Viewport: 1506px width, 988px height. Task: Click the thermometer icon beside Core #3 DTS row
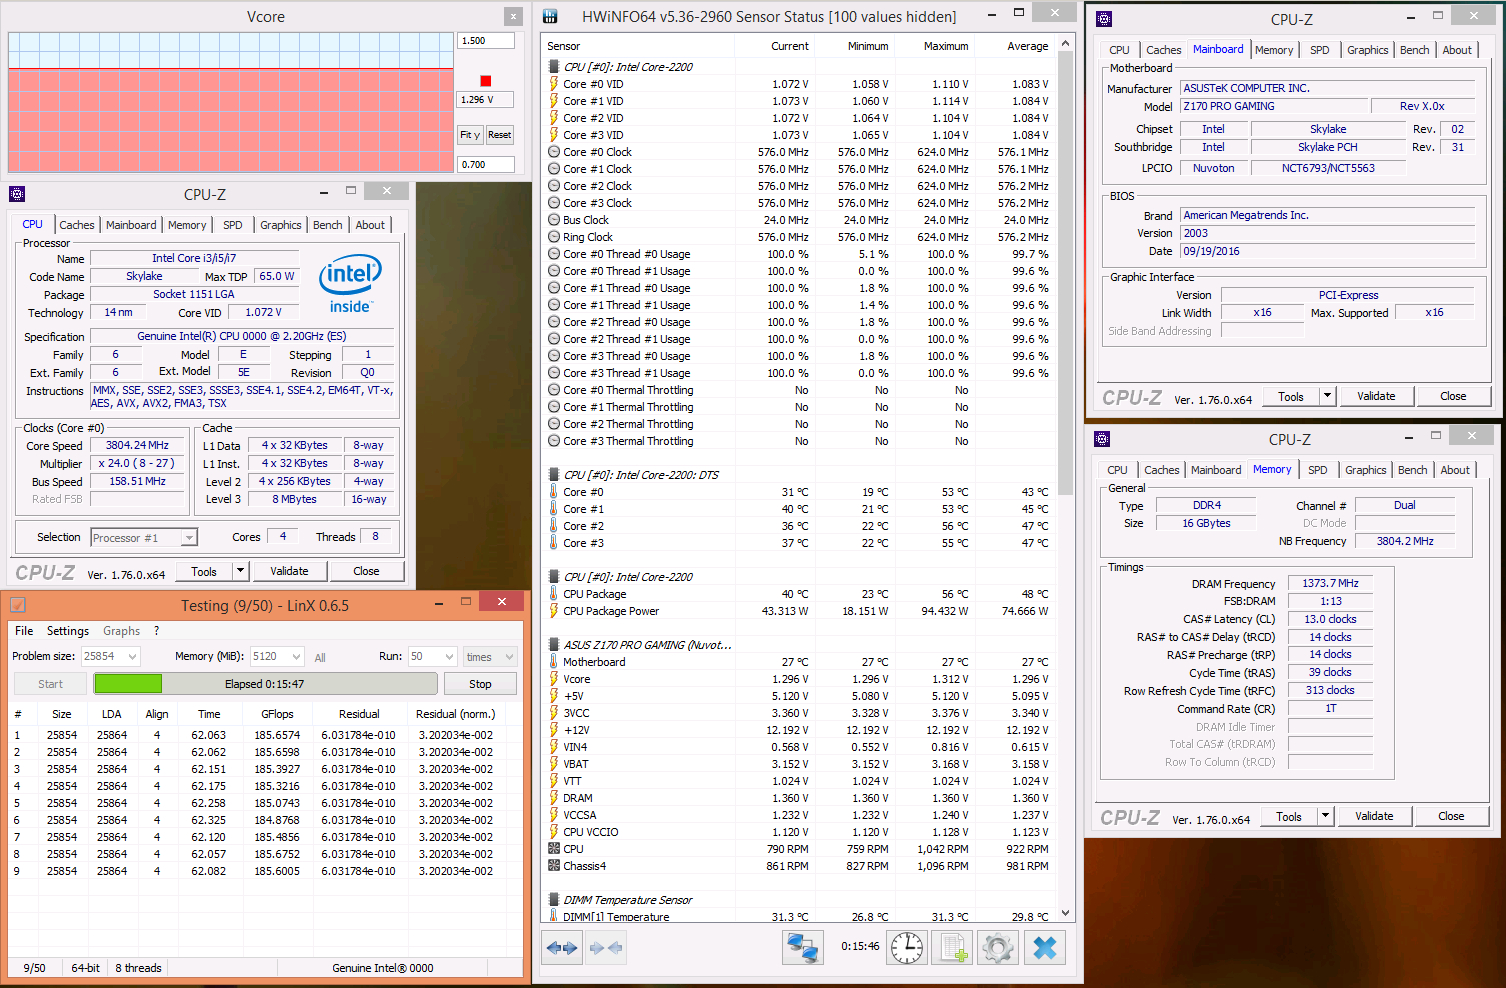point(554,543)
